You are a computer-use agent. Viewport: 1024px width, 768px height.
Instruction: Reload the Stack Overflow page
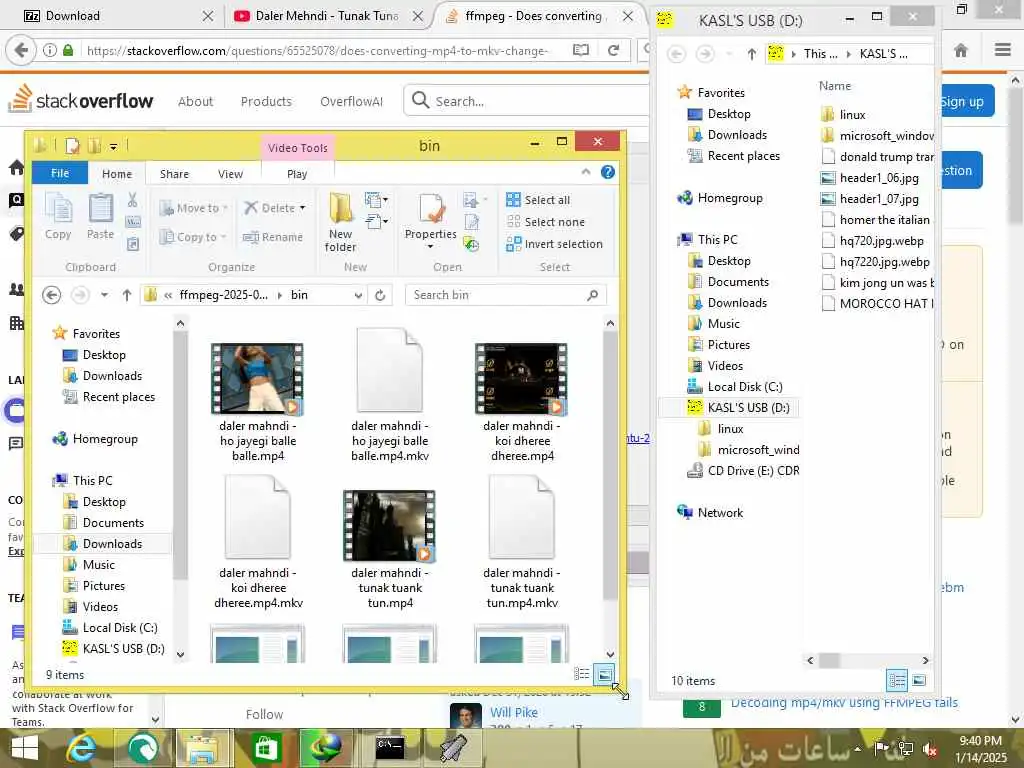point(613,50)
